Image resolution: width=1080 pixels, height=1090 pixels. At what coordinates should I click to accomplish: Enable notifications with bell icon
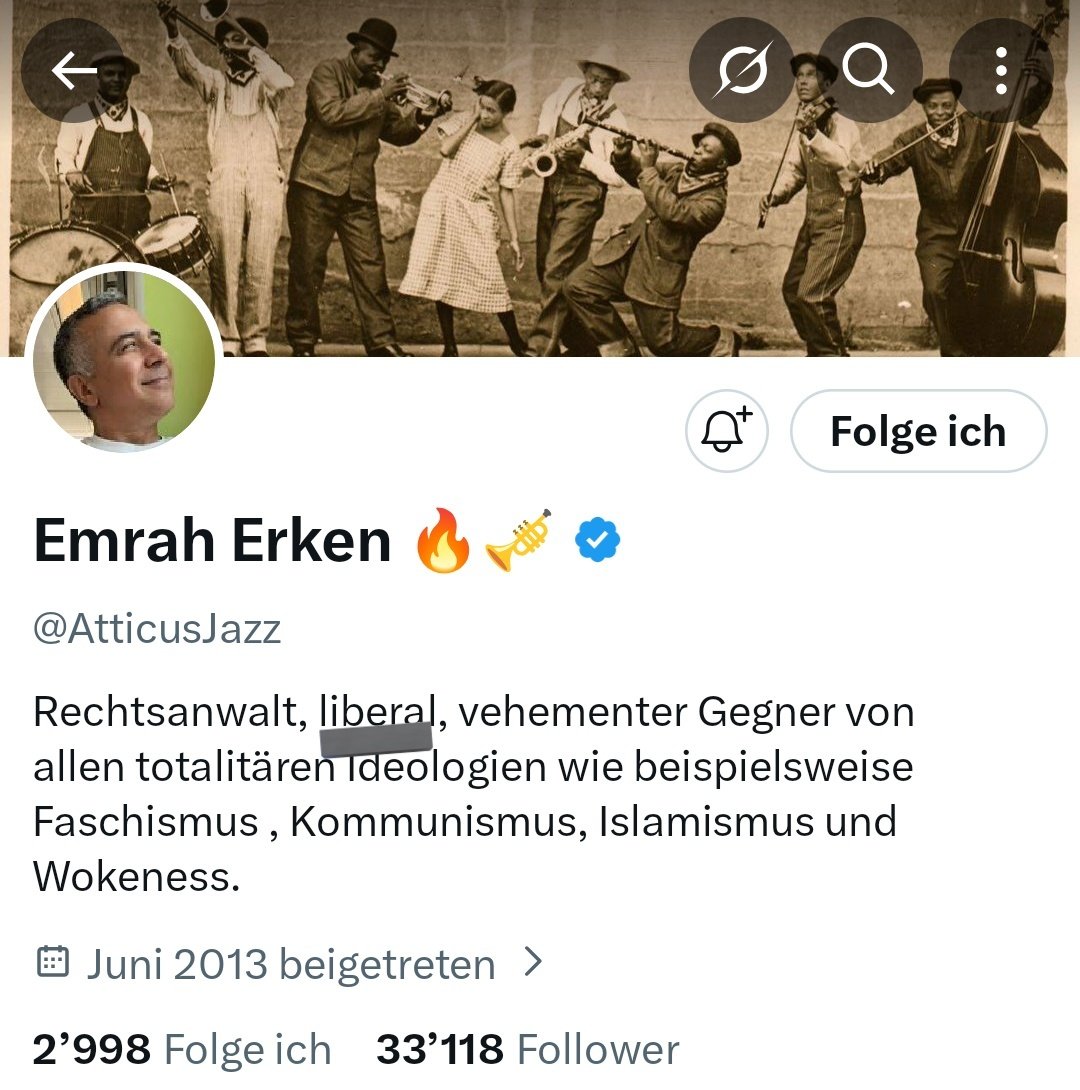pyautogui.click(x=727, y=431)
